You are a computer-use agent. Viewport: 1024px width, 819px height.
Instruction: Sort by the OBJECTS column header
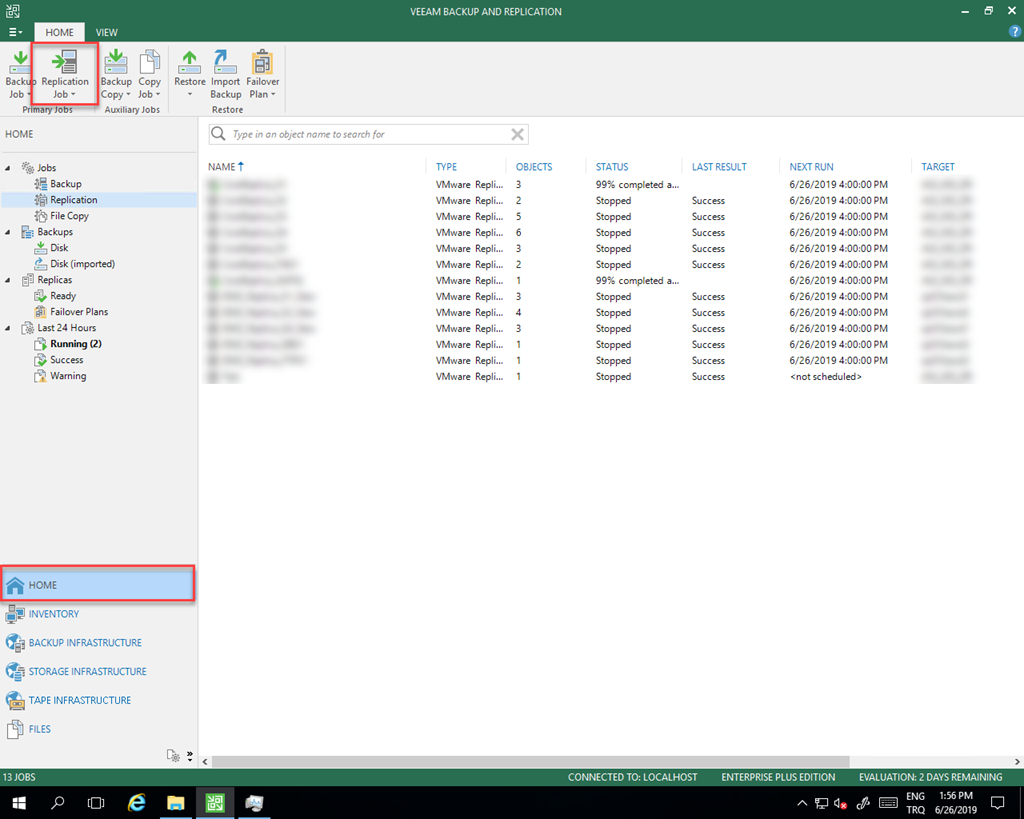tap(534, 167)
